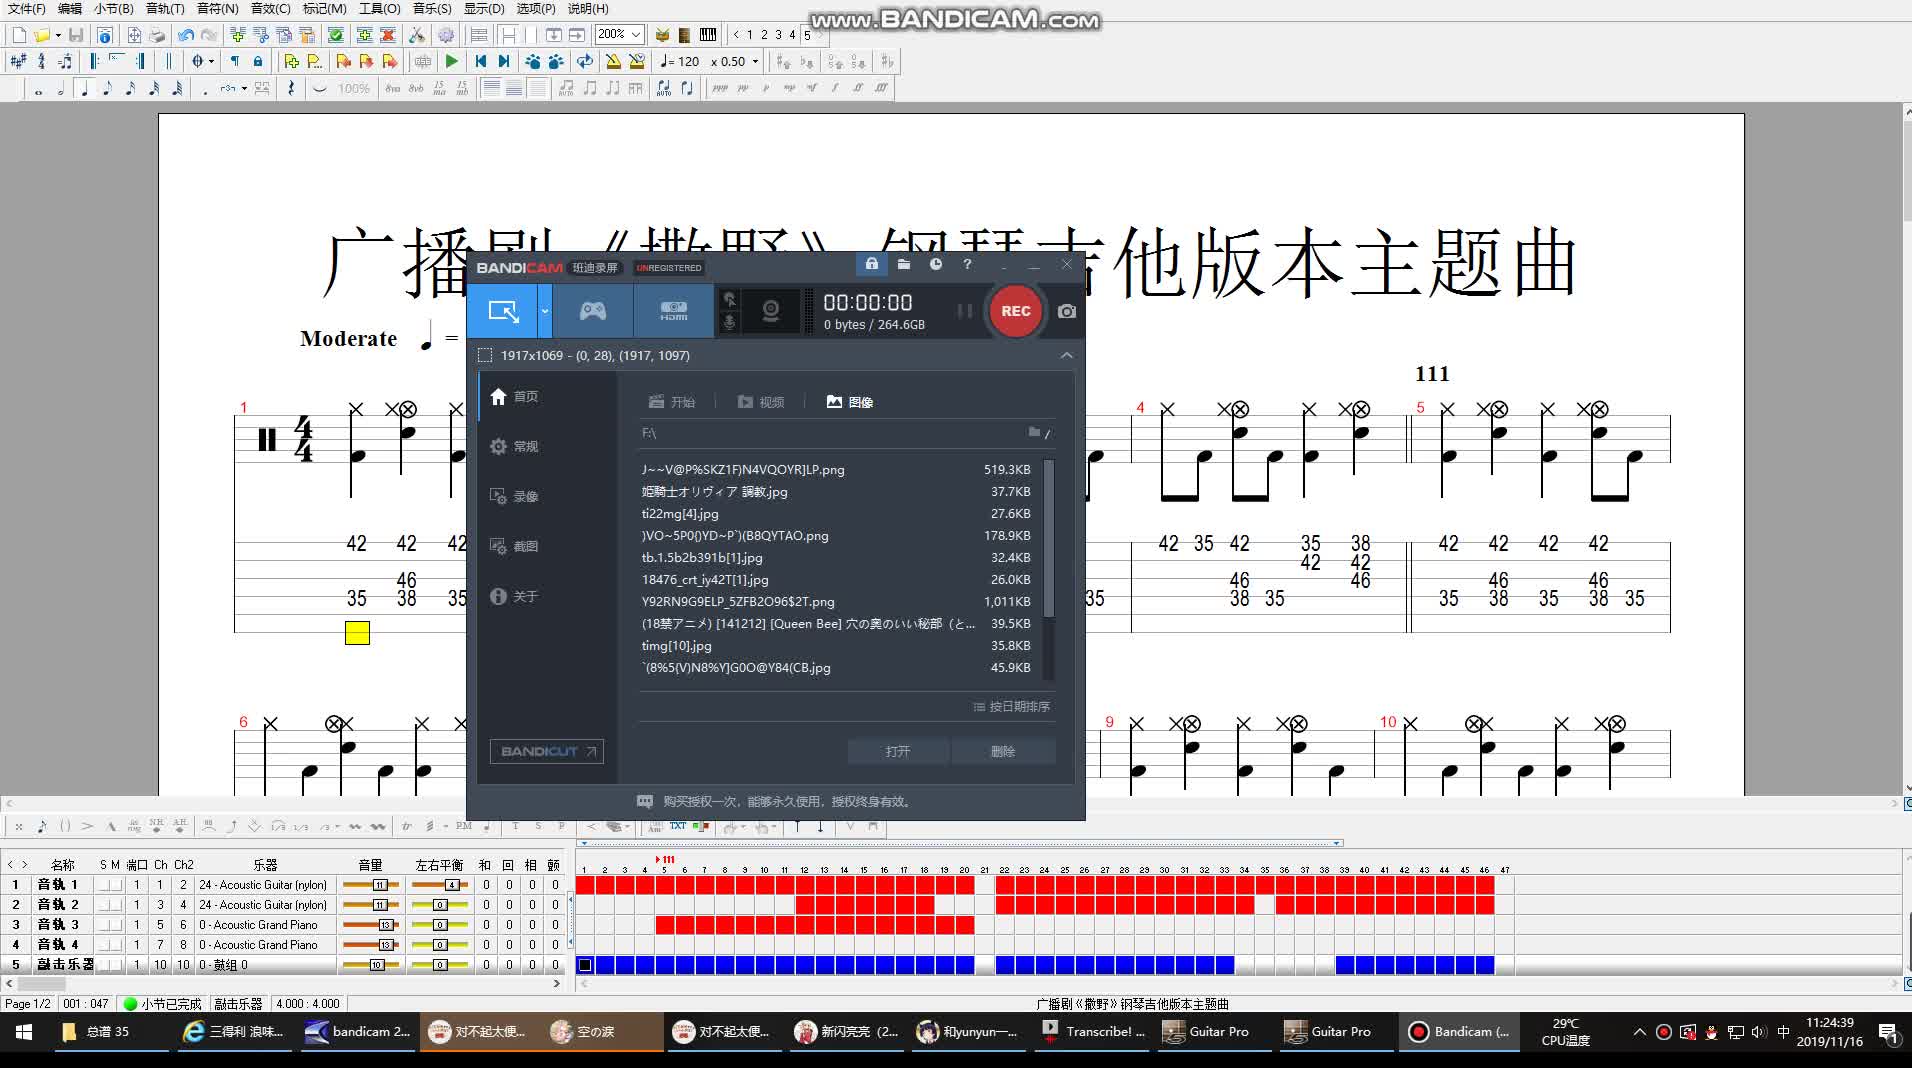The width and height of the screenshot is (1912, 1068).
Task: Open the 200% zoom dropdown
Action: coord(636,35)
